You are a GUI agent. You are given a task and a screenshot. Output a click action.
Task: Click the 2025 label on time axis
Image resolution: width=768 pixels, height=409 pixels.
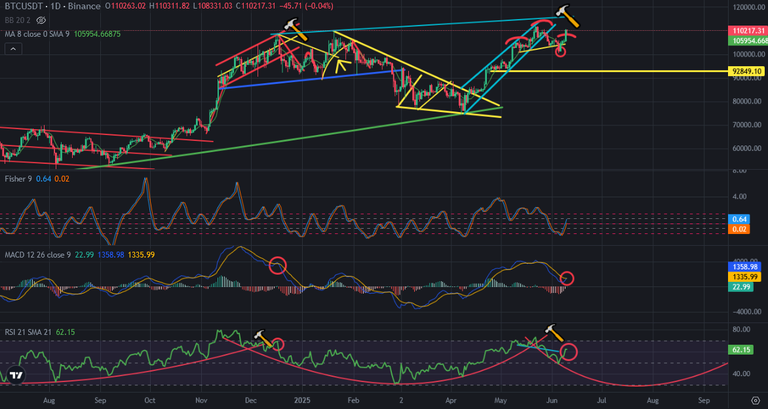point(302,400)
